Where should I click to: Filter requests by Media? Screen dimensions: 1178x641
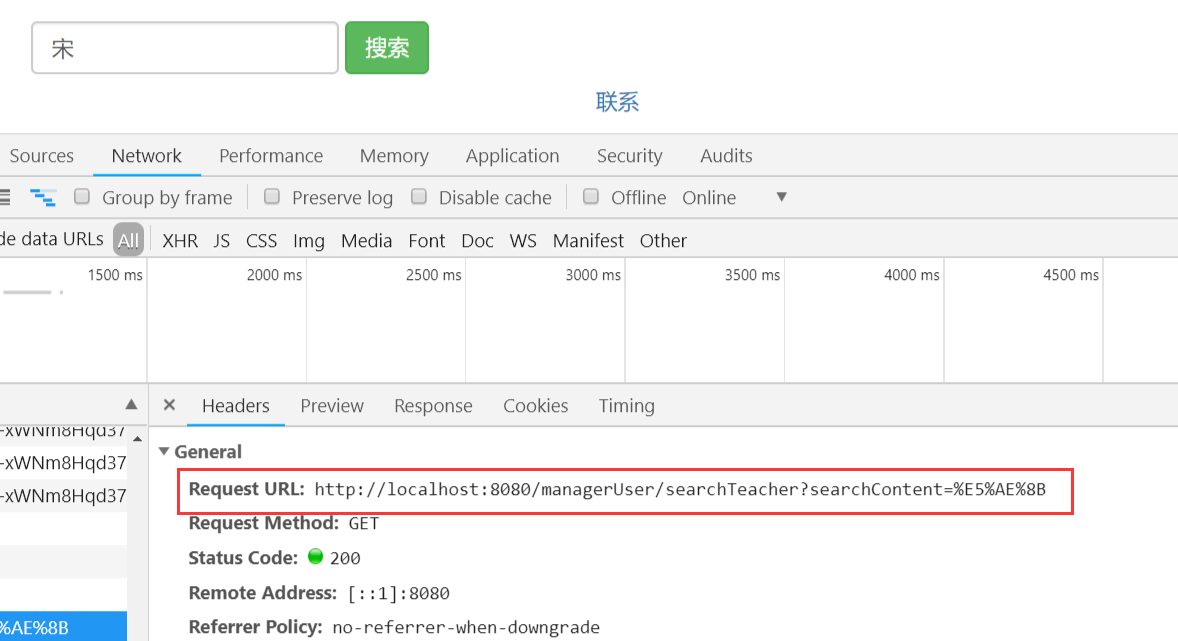coord(367,240)
